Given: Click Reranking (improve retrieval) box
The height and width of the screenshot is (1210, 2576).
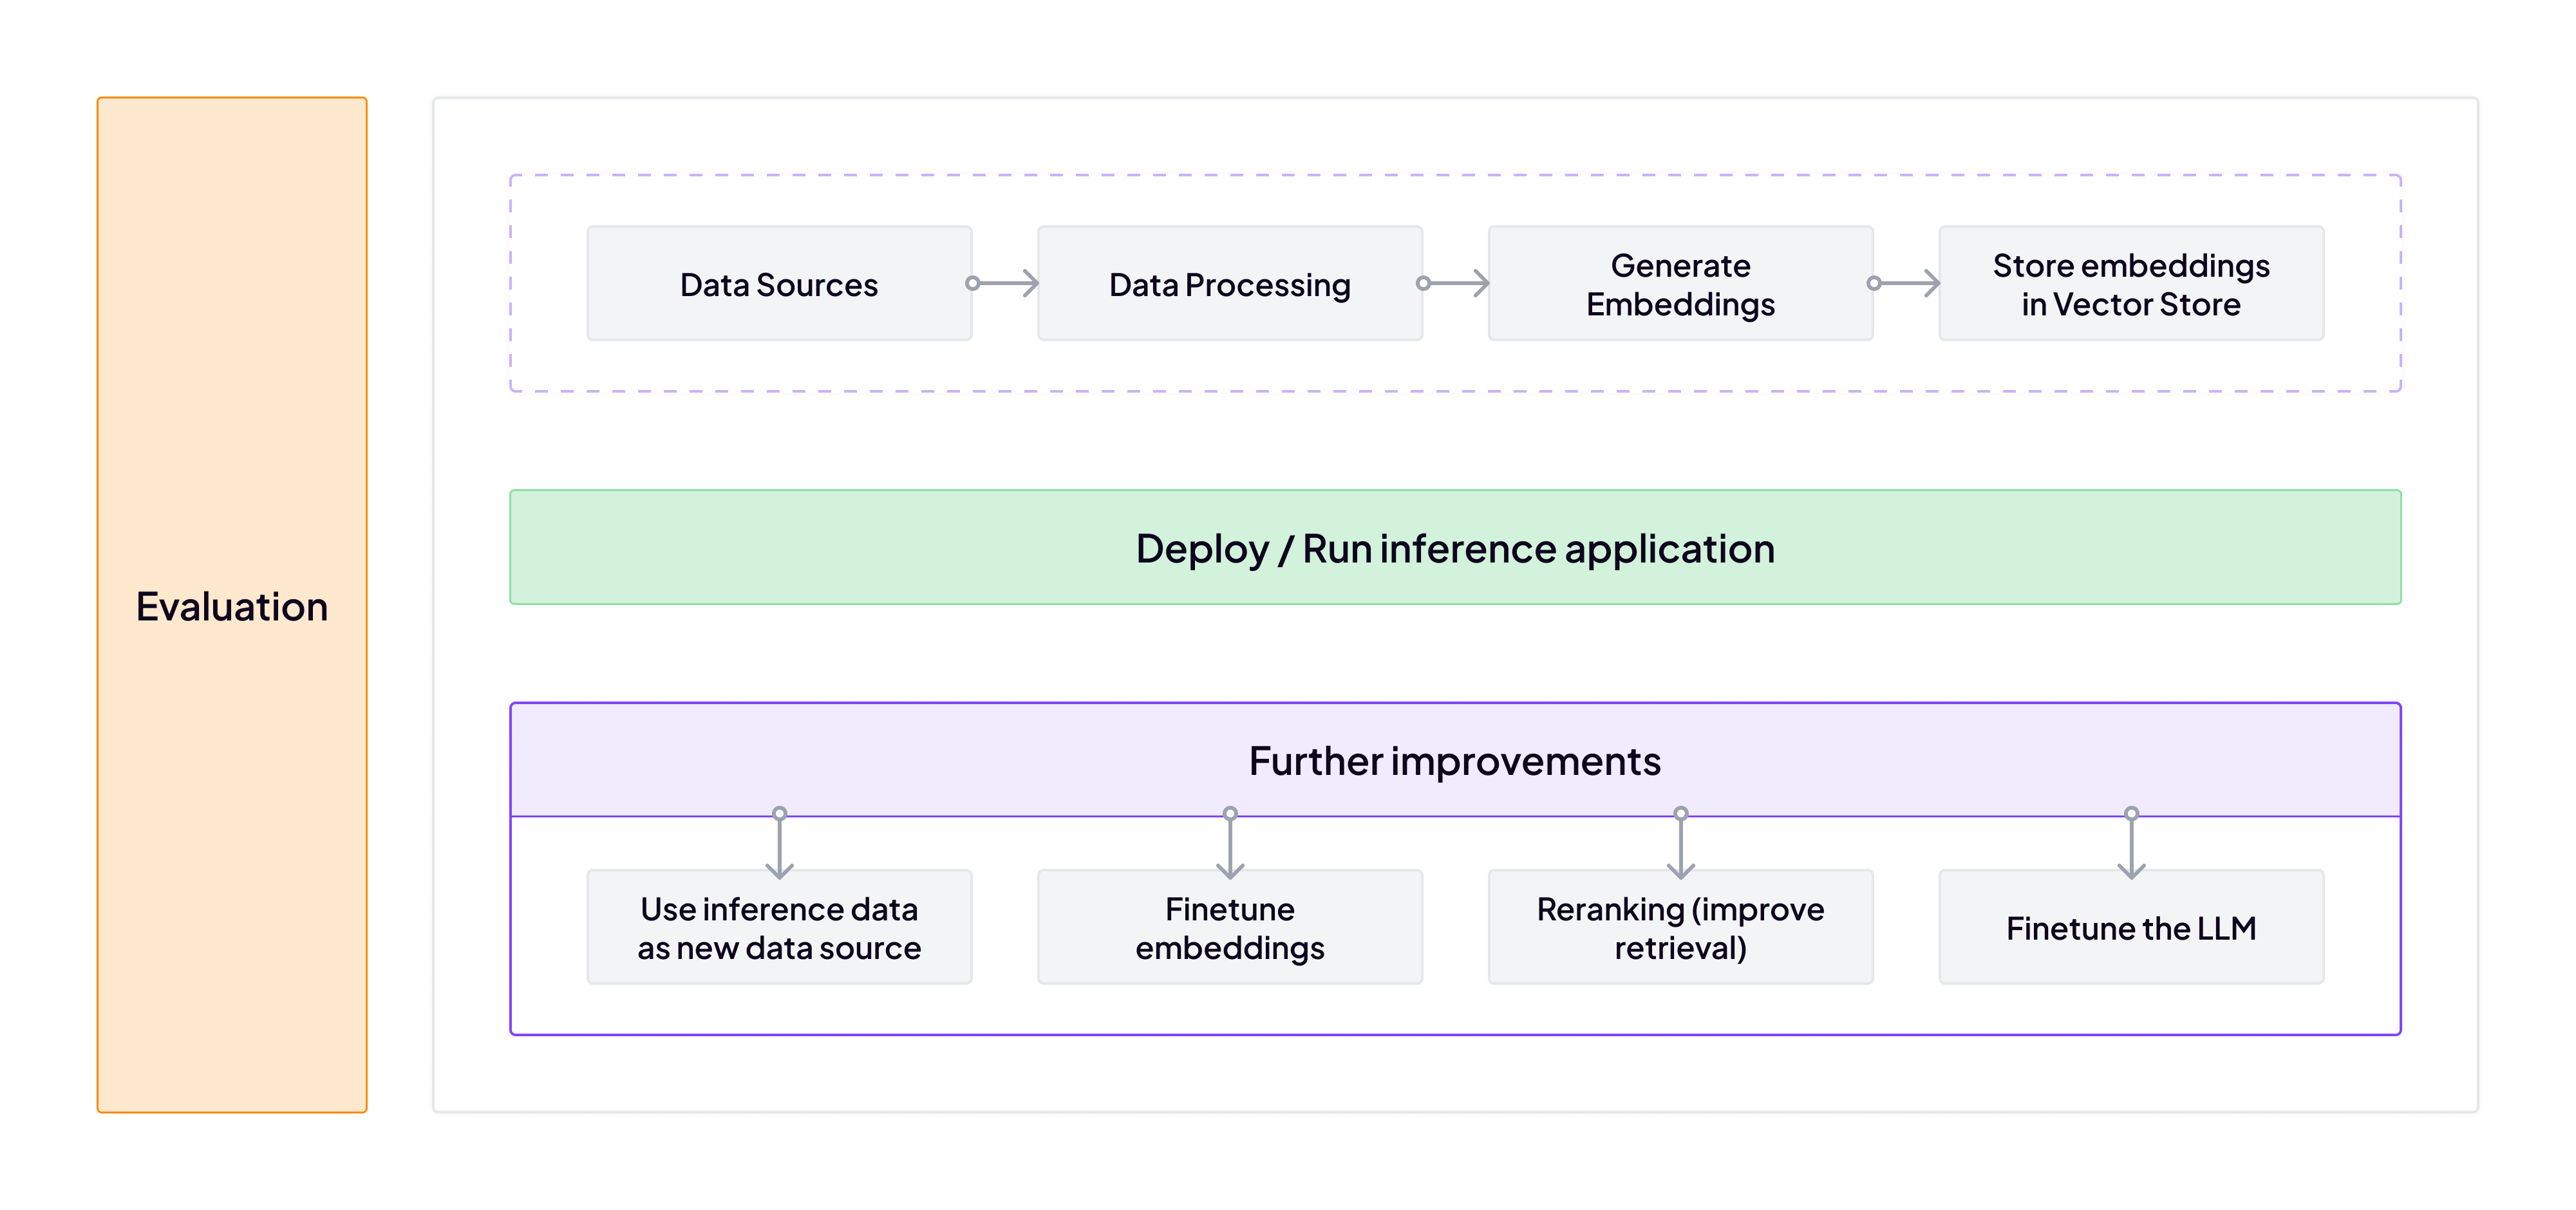Looking at the screenshot, I should (x=1680, y=927).
